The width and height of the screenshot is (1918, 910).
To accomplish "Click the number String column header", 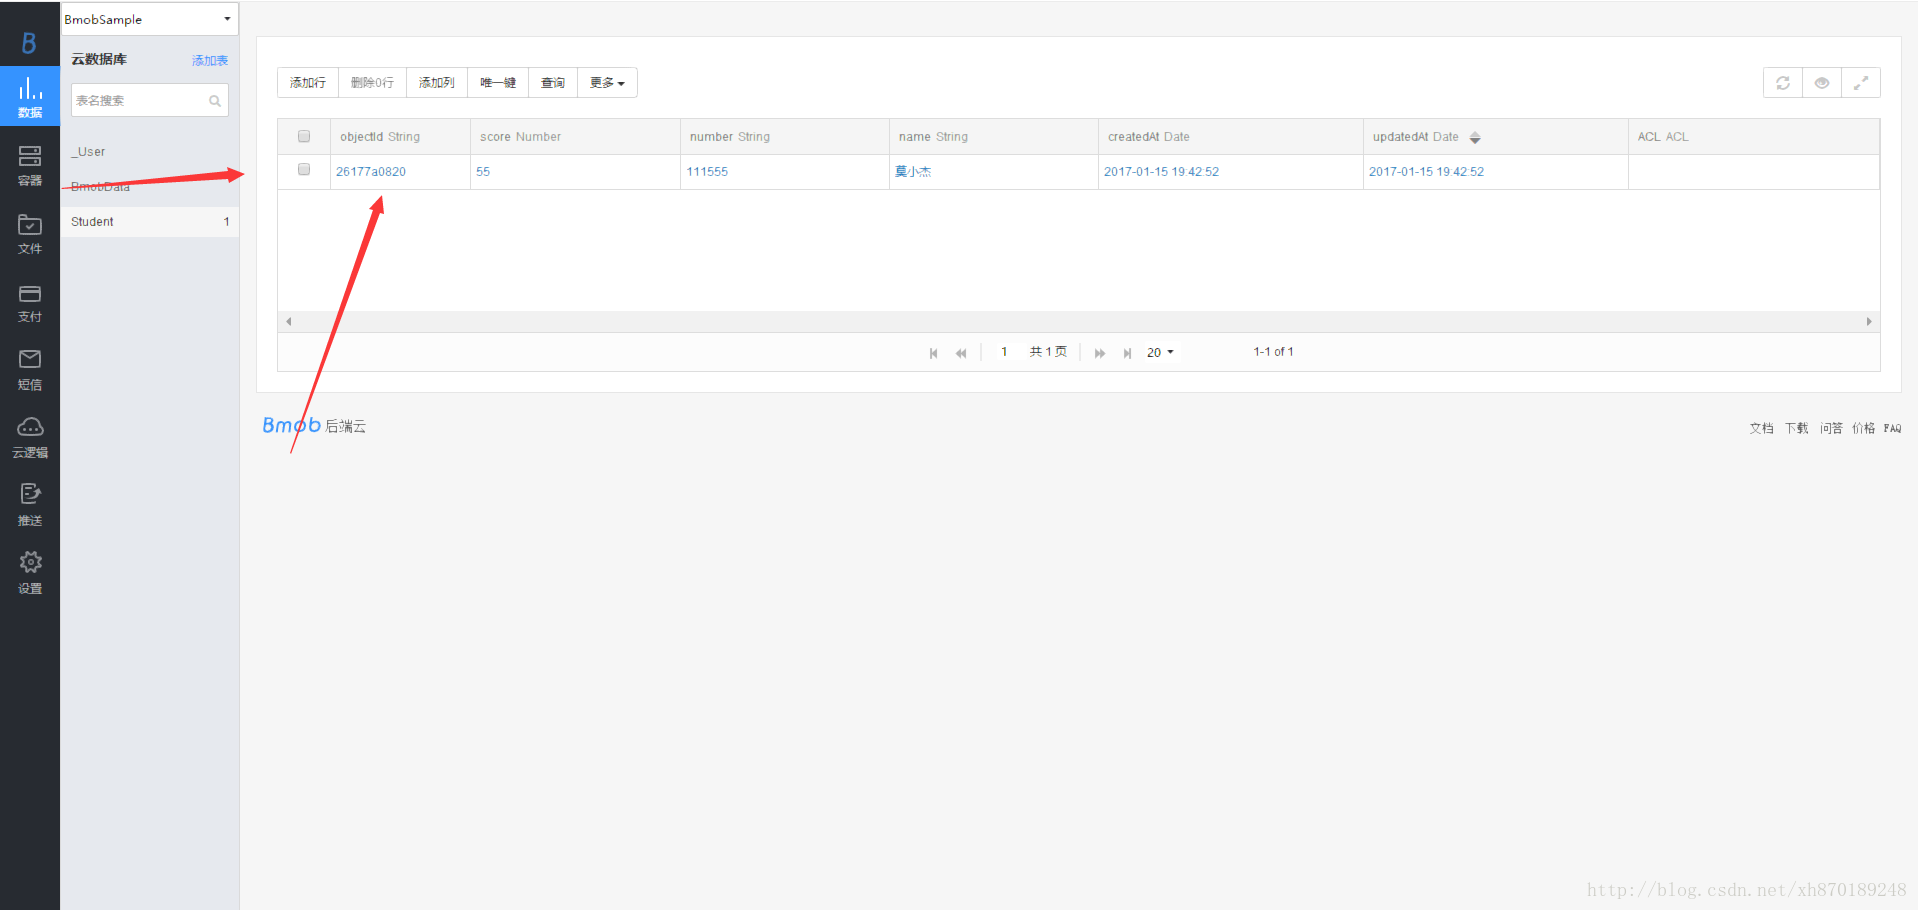I will tap(785, 137).
